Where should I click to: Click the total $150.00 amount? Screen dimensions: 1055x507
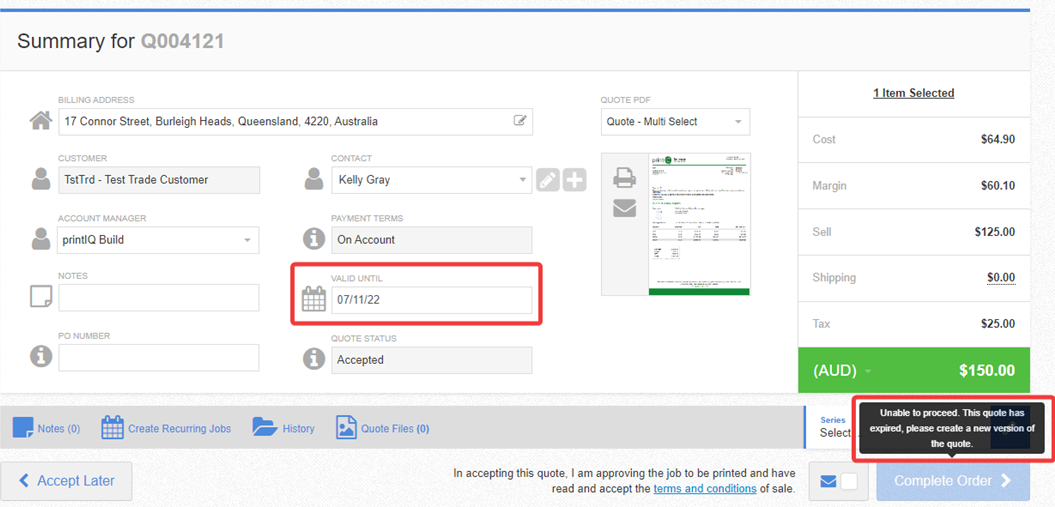click(x=987, y=370)
